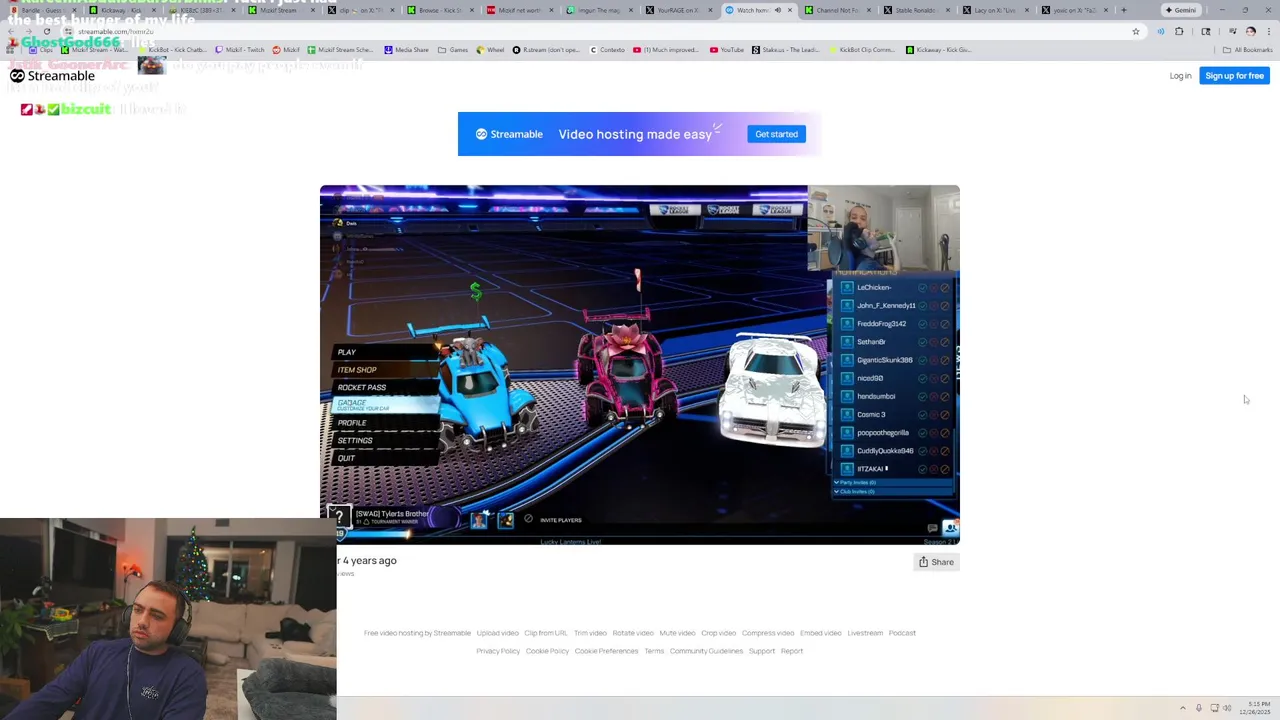Image resolution: width=1280 pixels, height=720 pixels.
Task: Open the Privacy Policy footer link
Action: pos(498,651)
